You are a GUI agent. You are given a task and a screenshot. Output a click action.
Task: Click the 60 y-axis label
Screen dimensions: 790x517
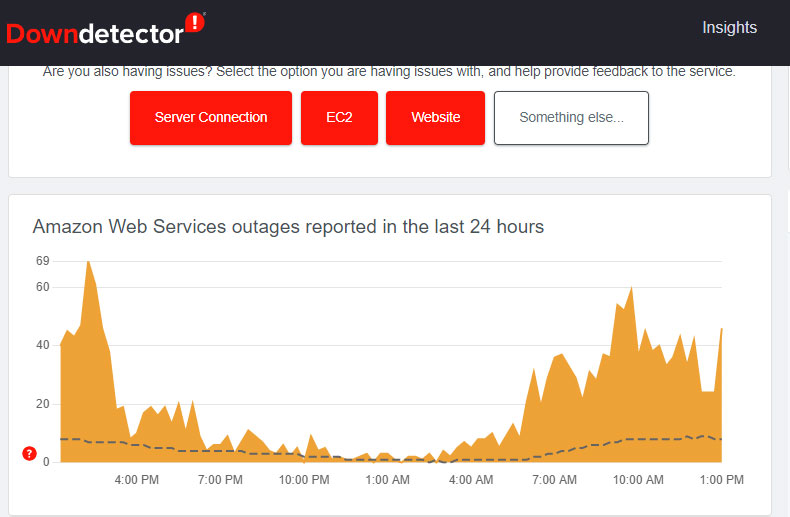pyautogui.click(x=43, y=287)
